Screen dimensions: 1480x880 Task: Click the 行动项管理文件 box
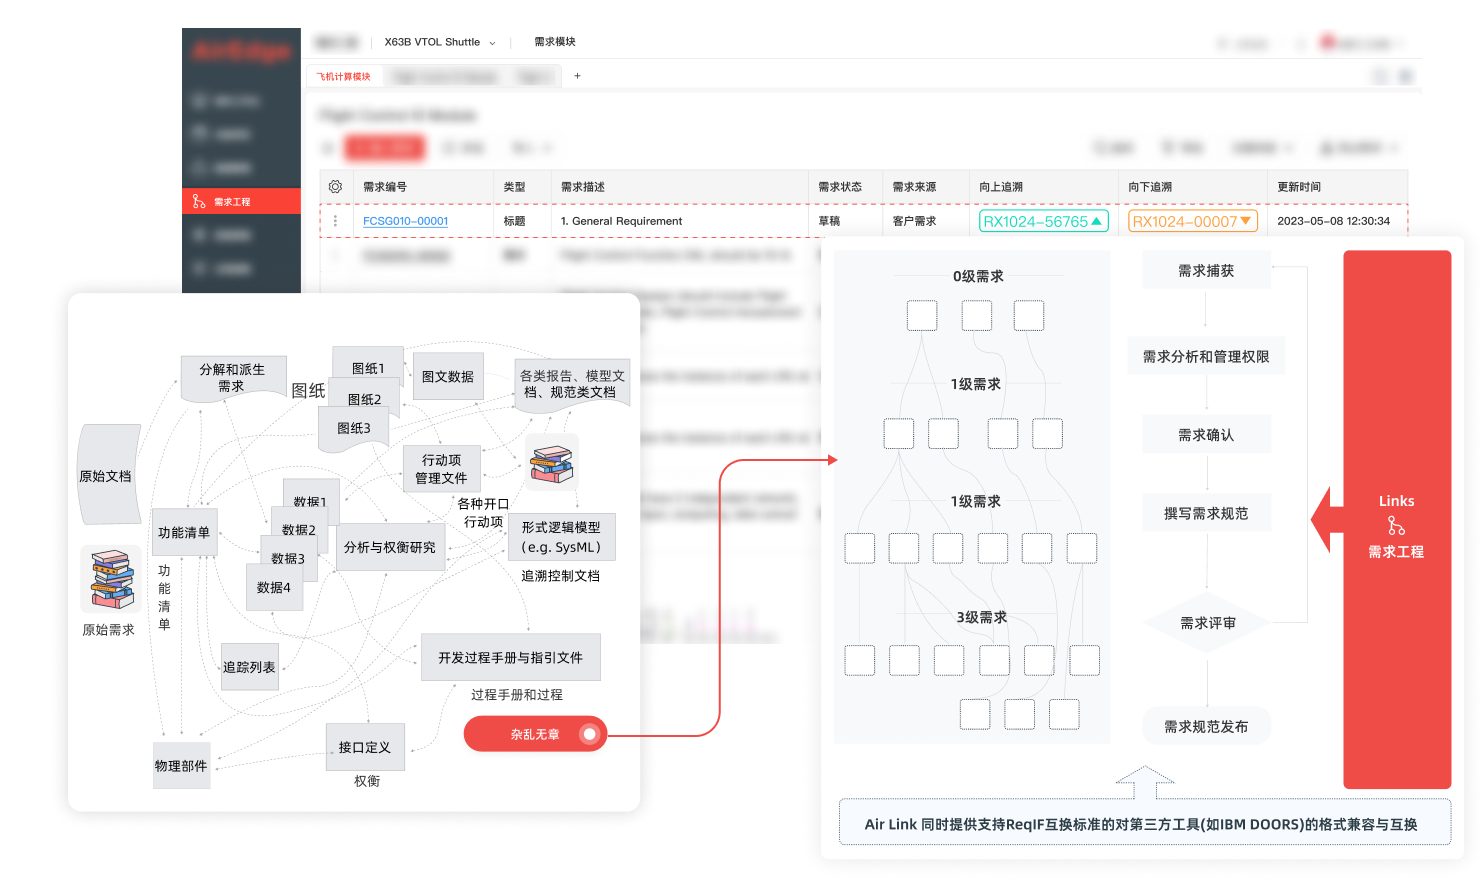[x=441, y=469]
